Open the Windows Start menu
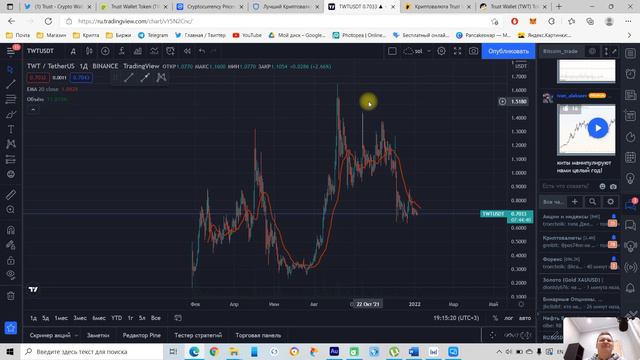640x360 pixels. point(10,351)
